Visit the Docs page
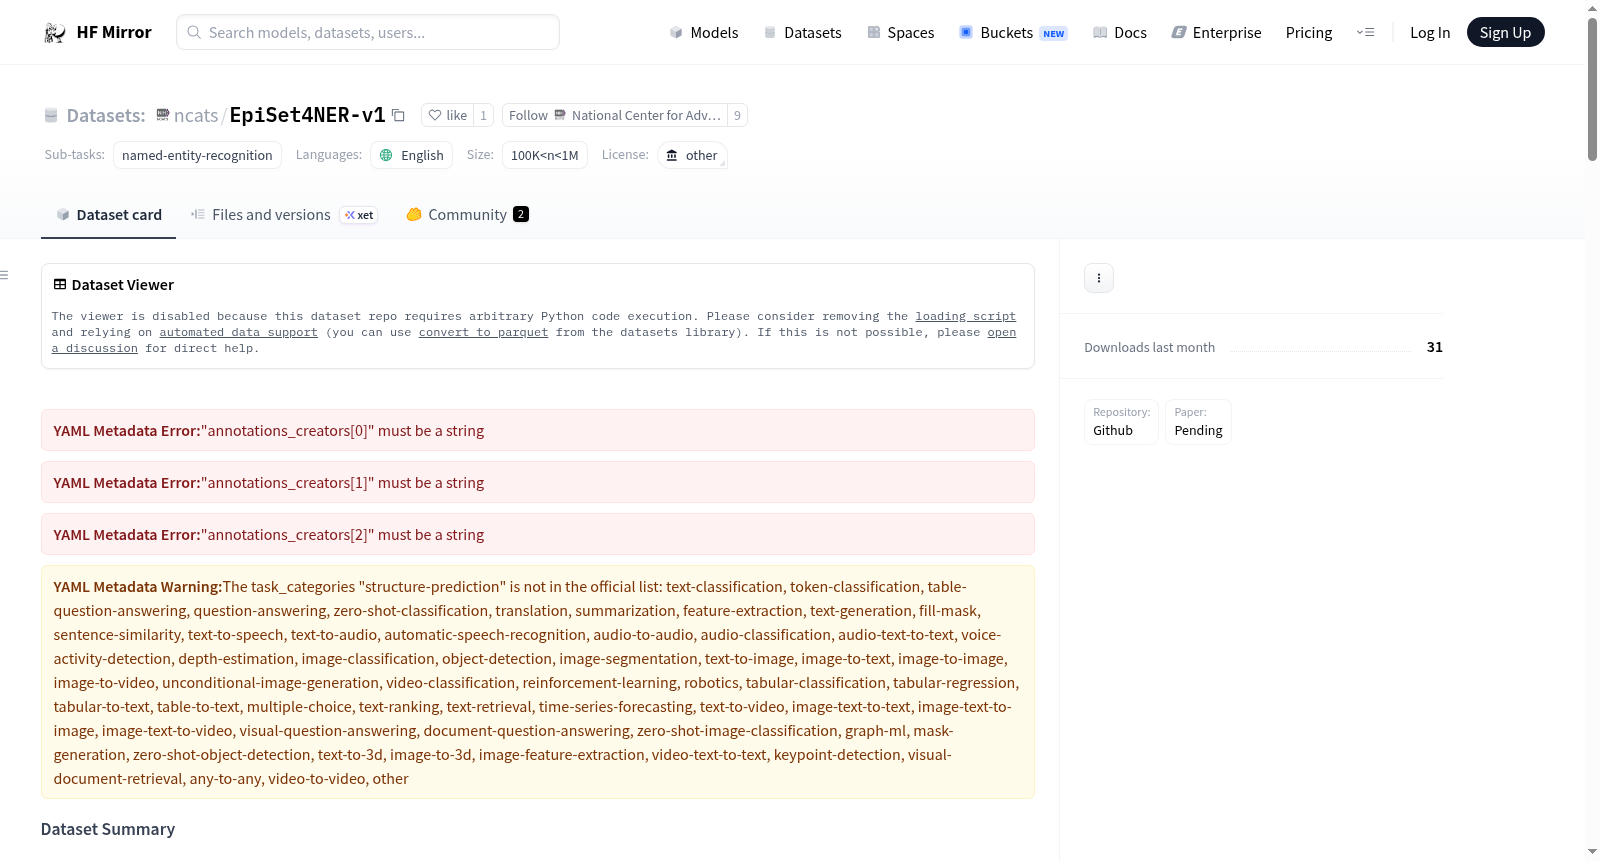 click(1120, 32)
